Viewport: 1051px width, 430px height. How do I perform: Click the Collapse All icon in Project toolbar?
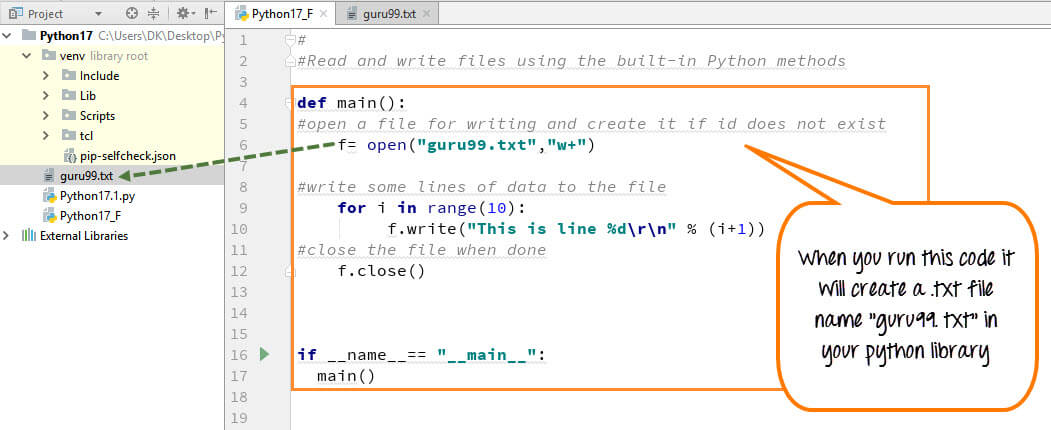pos(154,14)
